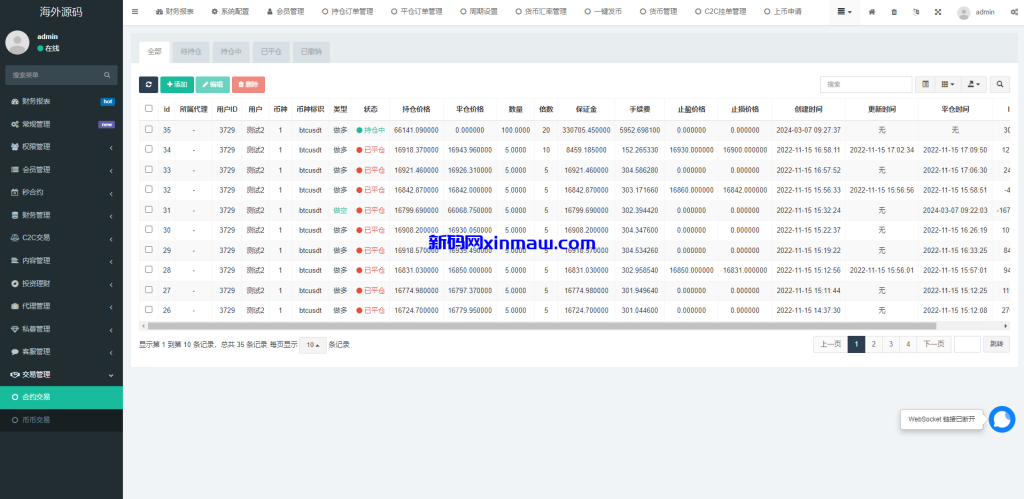Toggle table card view icon
Image resolution: width=1024 pixels, height=499 pixels.
925,84
